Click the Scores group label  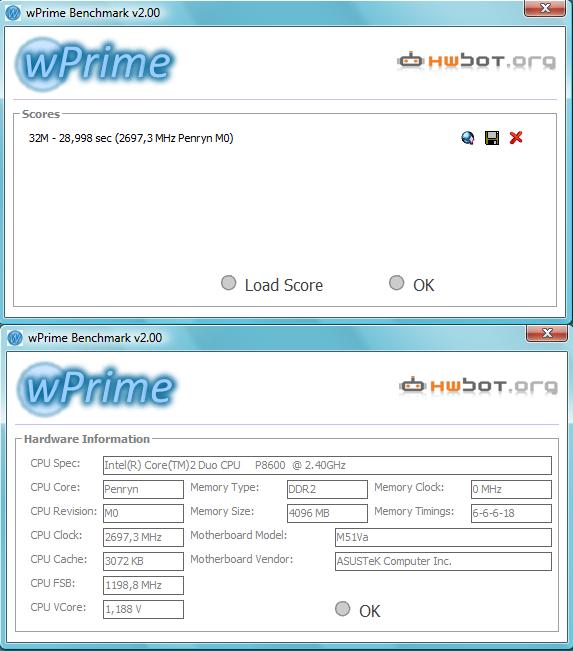tap(41, 114)
